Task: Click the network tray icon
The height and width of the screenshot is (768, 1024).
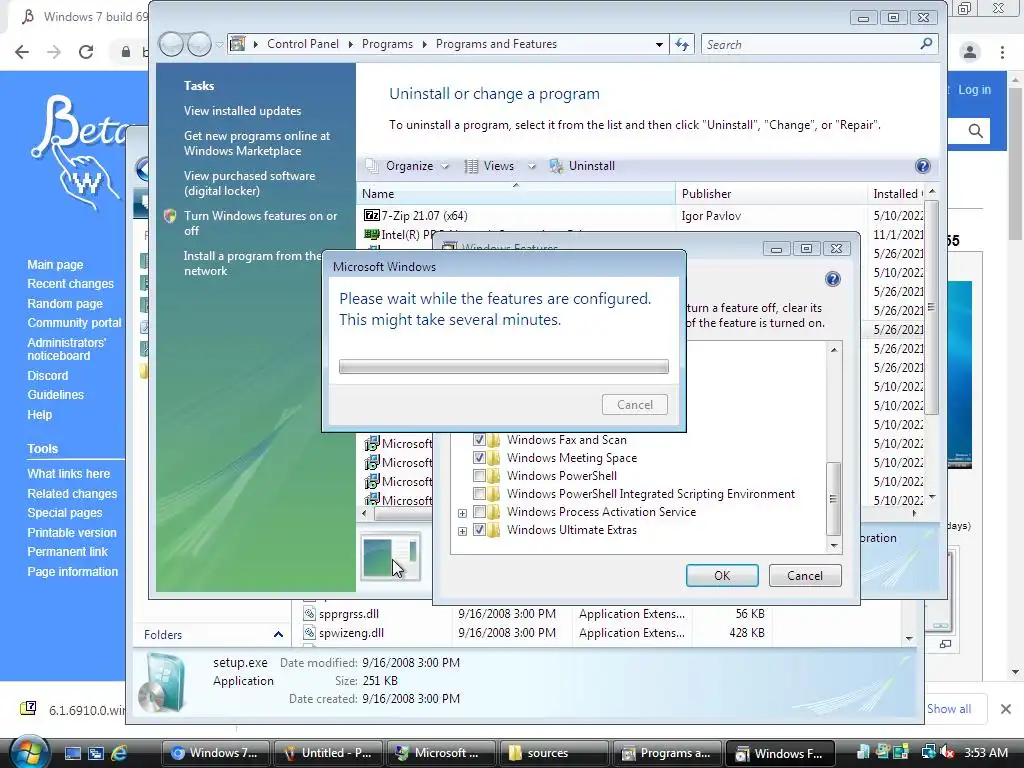Action: coord(928,753)
